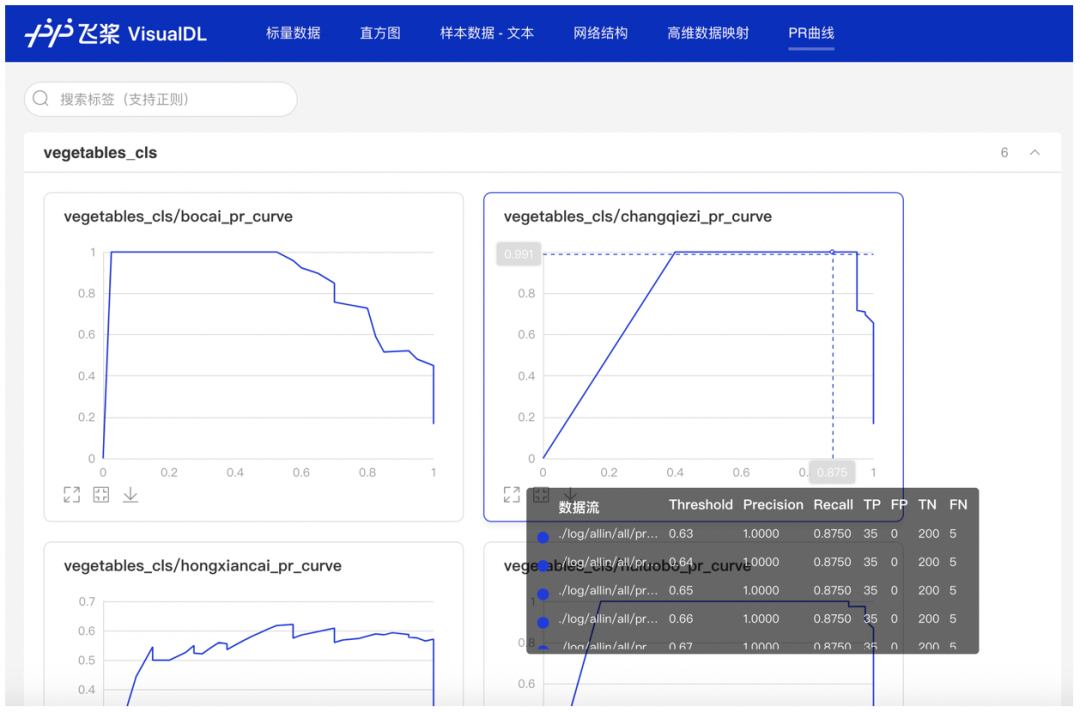Screen dimensions: 1080x713
Task: Open the 高维数据映射 tab
Action: 708,33
